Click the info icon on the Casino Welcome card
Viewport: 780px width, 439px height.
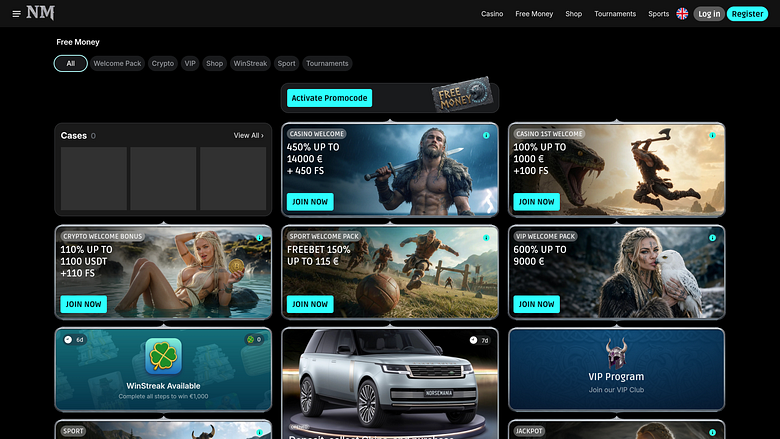point(486,135)
